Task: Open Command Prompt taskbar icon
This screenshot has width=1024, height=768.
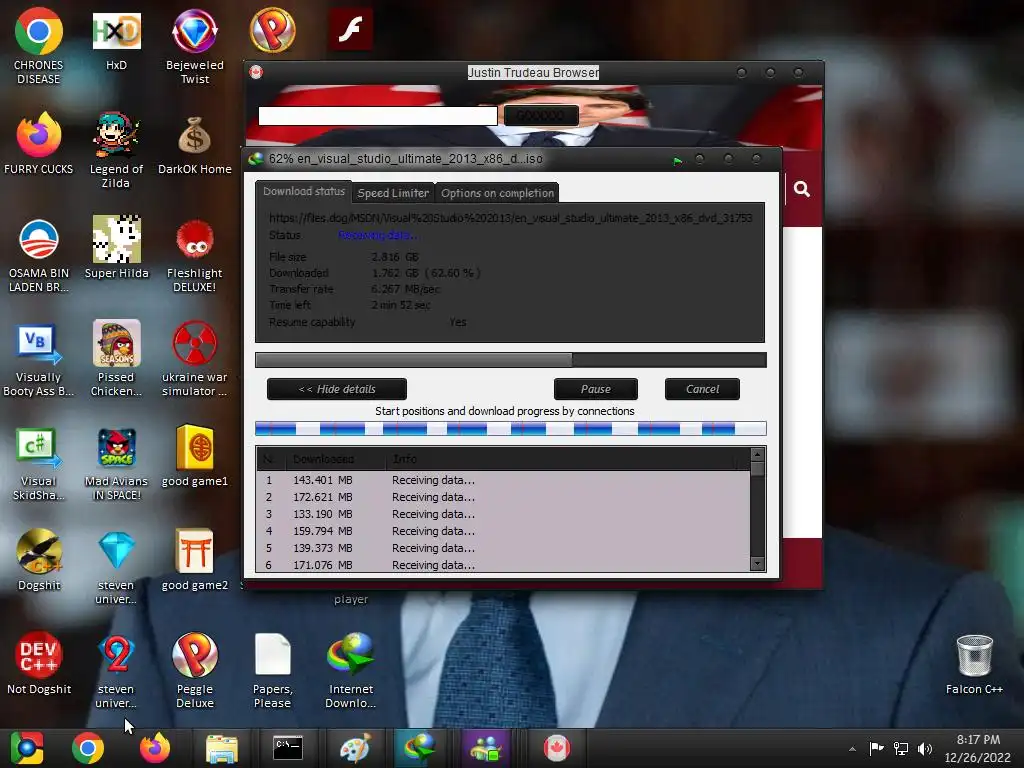Action: click(x=287, y=748)
